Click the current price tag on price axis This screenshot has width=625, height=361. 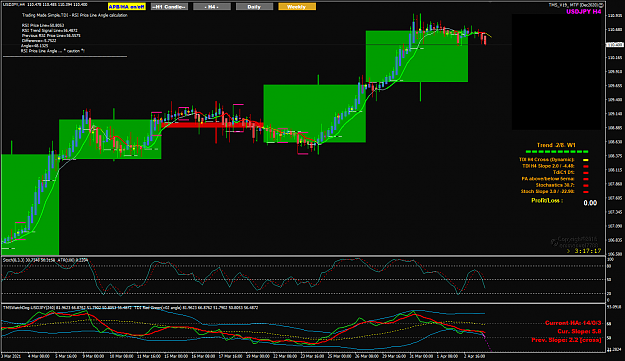click(614, 45)
